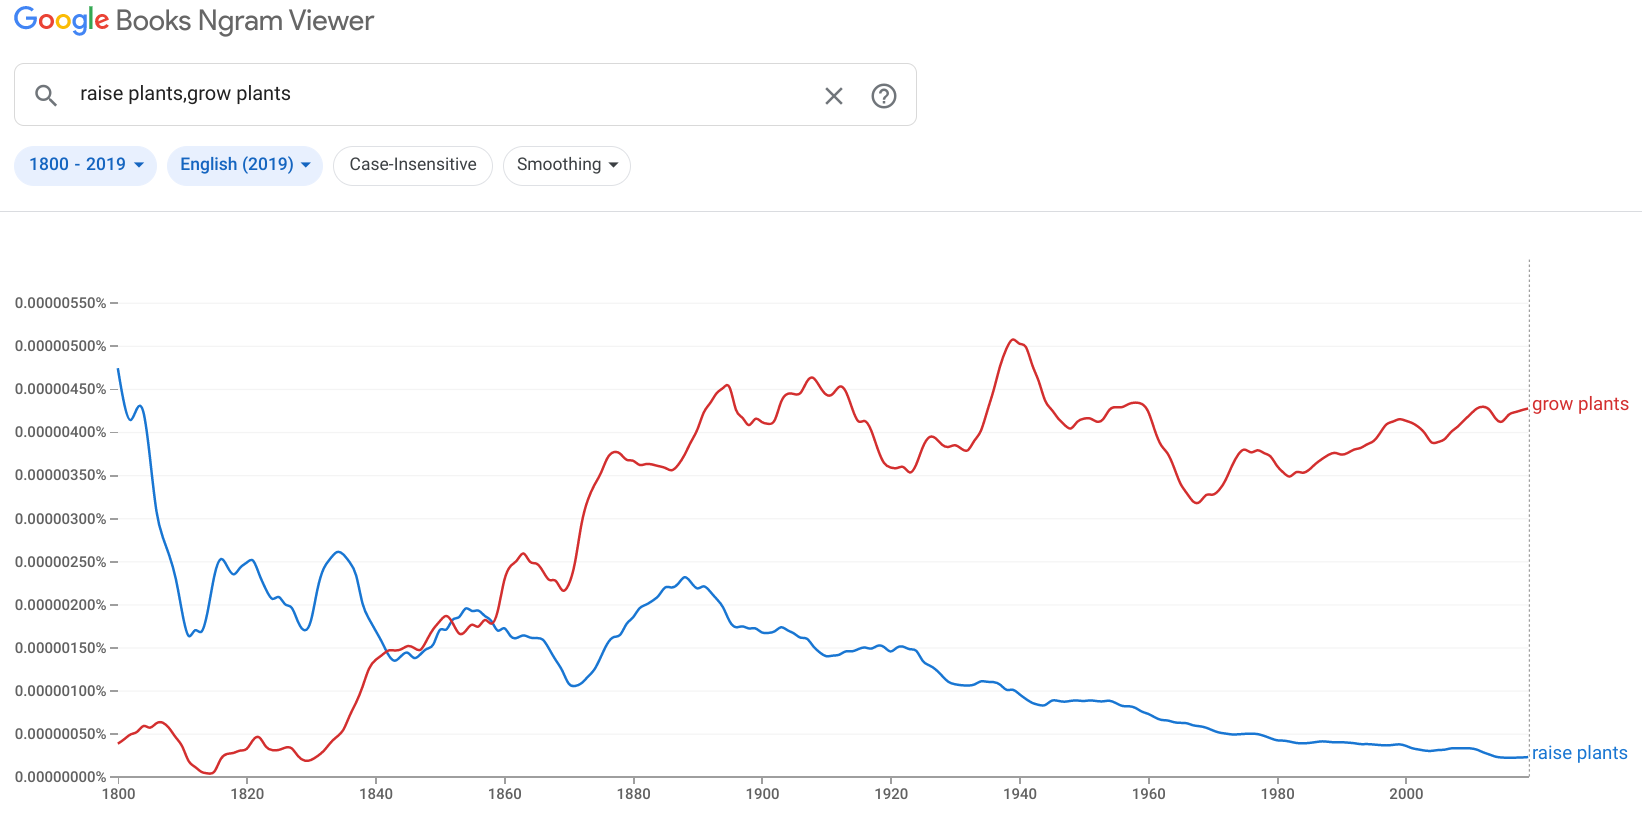Click the 2000 x-axis year label
The image size is (1642, 815).
[1406, 794]
